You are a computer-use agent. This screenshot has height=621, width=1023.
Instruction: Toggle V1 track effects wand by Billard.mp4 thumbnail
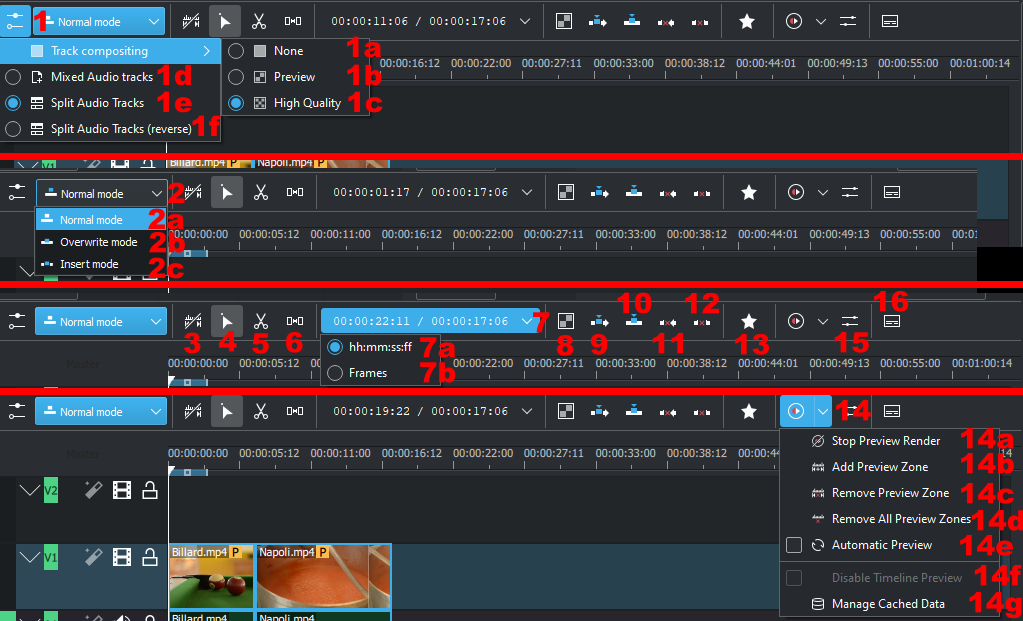point(94,556)
